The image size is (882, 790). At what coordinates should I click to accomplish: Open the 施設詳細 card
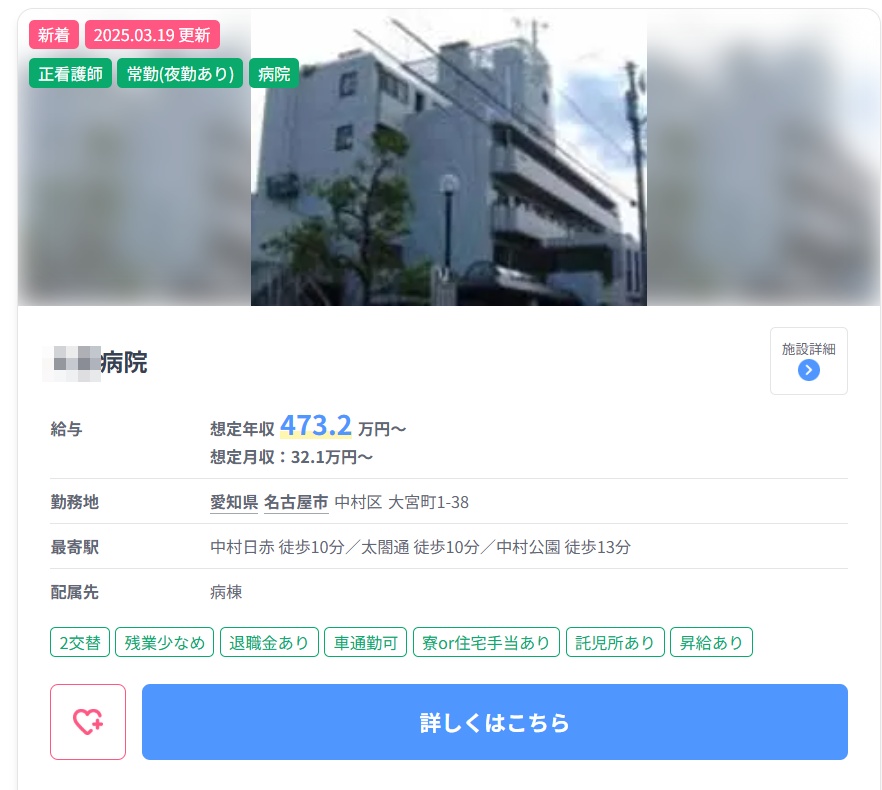pos(808,361)
